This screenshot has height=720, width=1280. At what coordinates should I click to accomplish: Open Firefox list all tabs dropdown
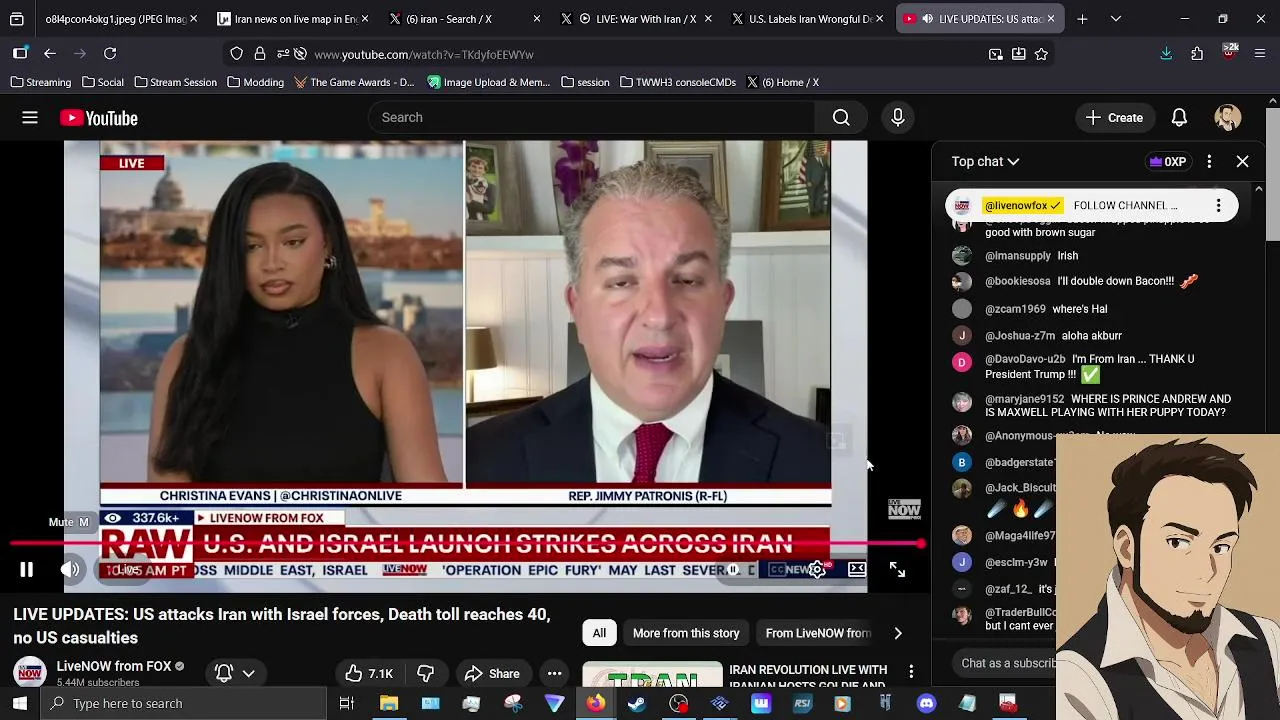tap(1116, 18)
